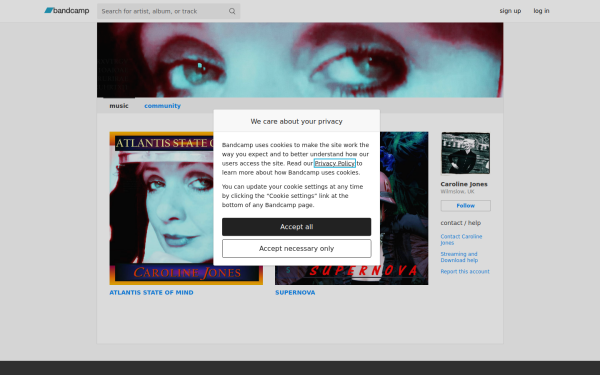Screen dimensions: 600x375
Task: Click the contact / help heading
Action: pos(460,223)
